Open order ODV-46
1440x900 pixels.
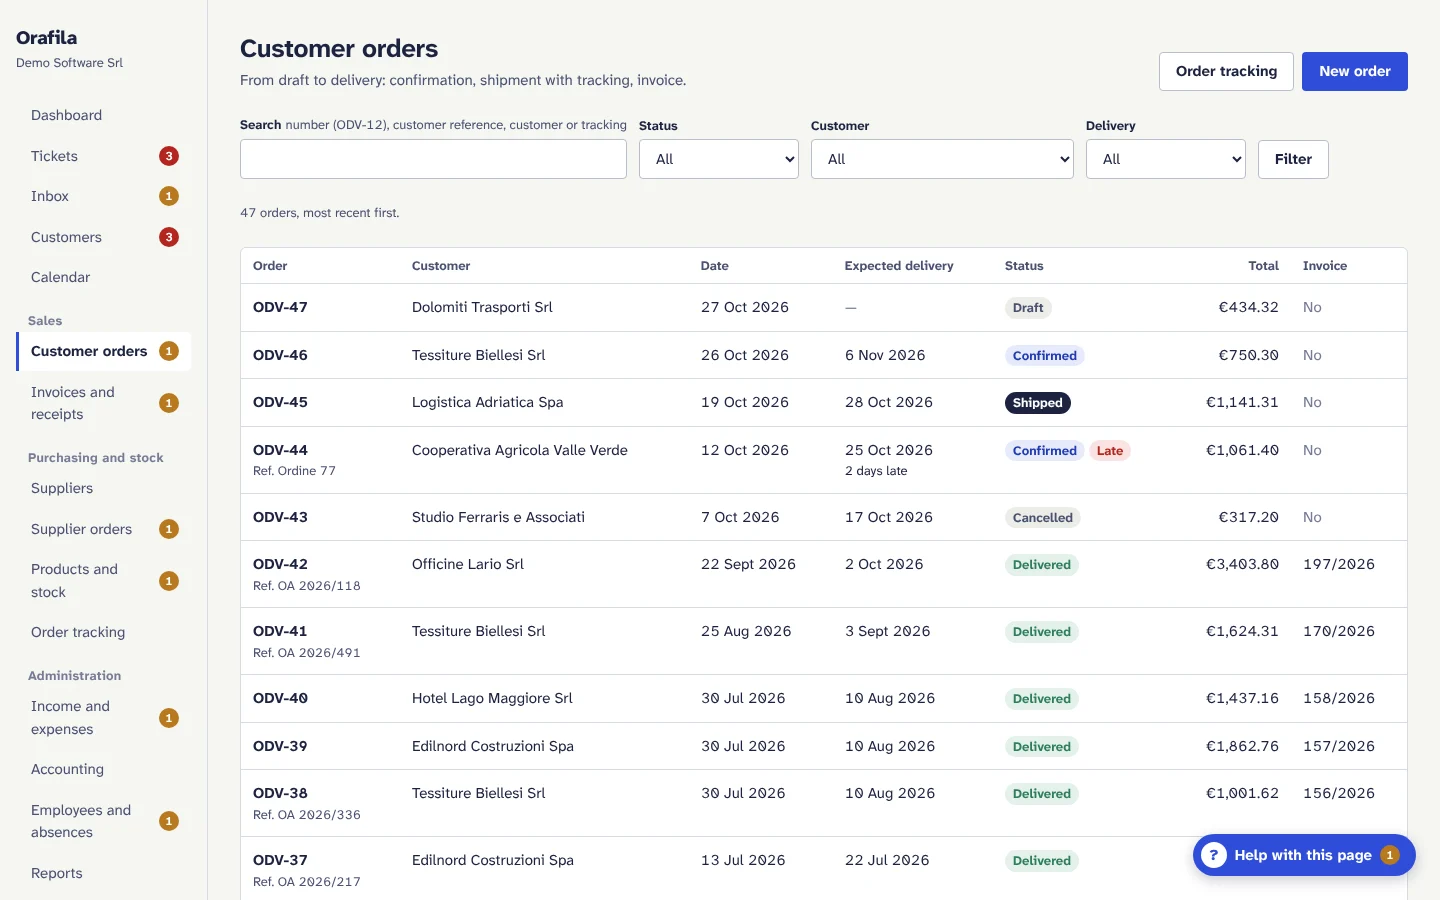280,355
